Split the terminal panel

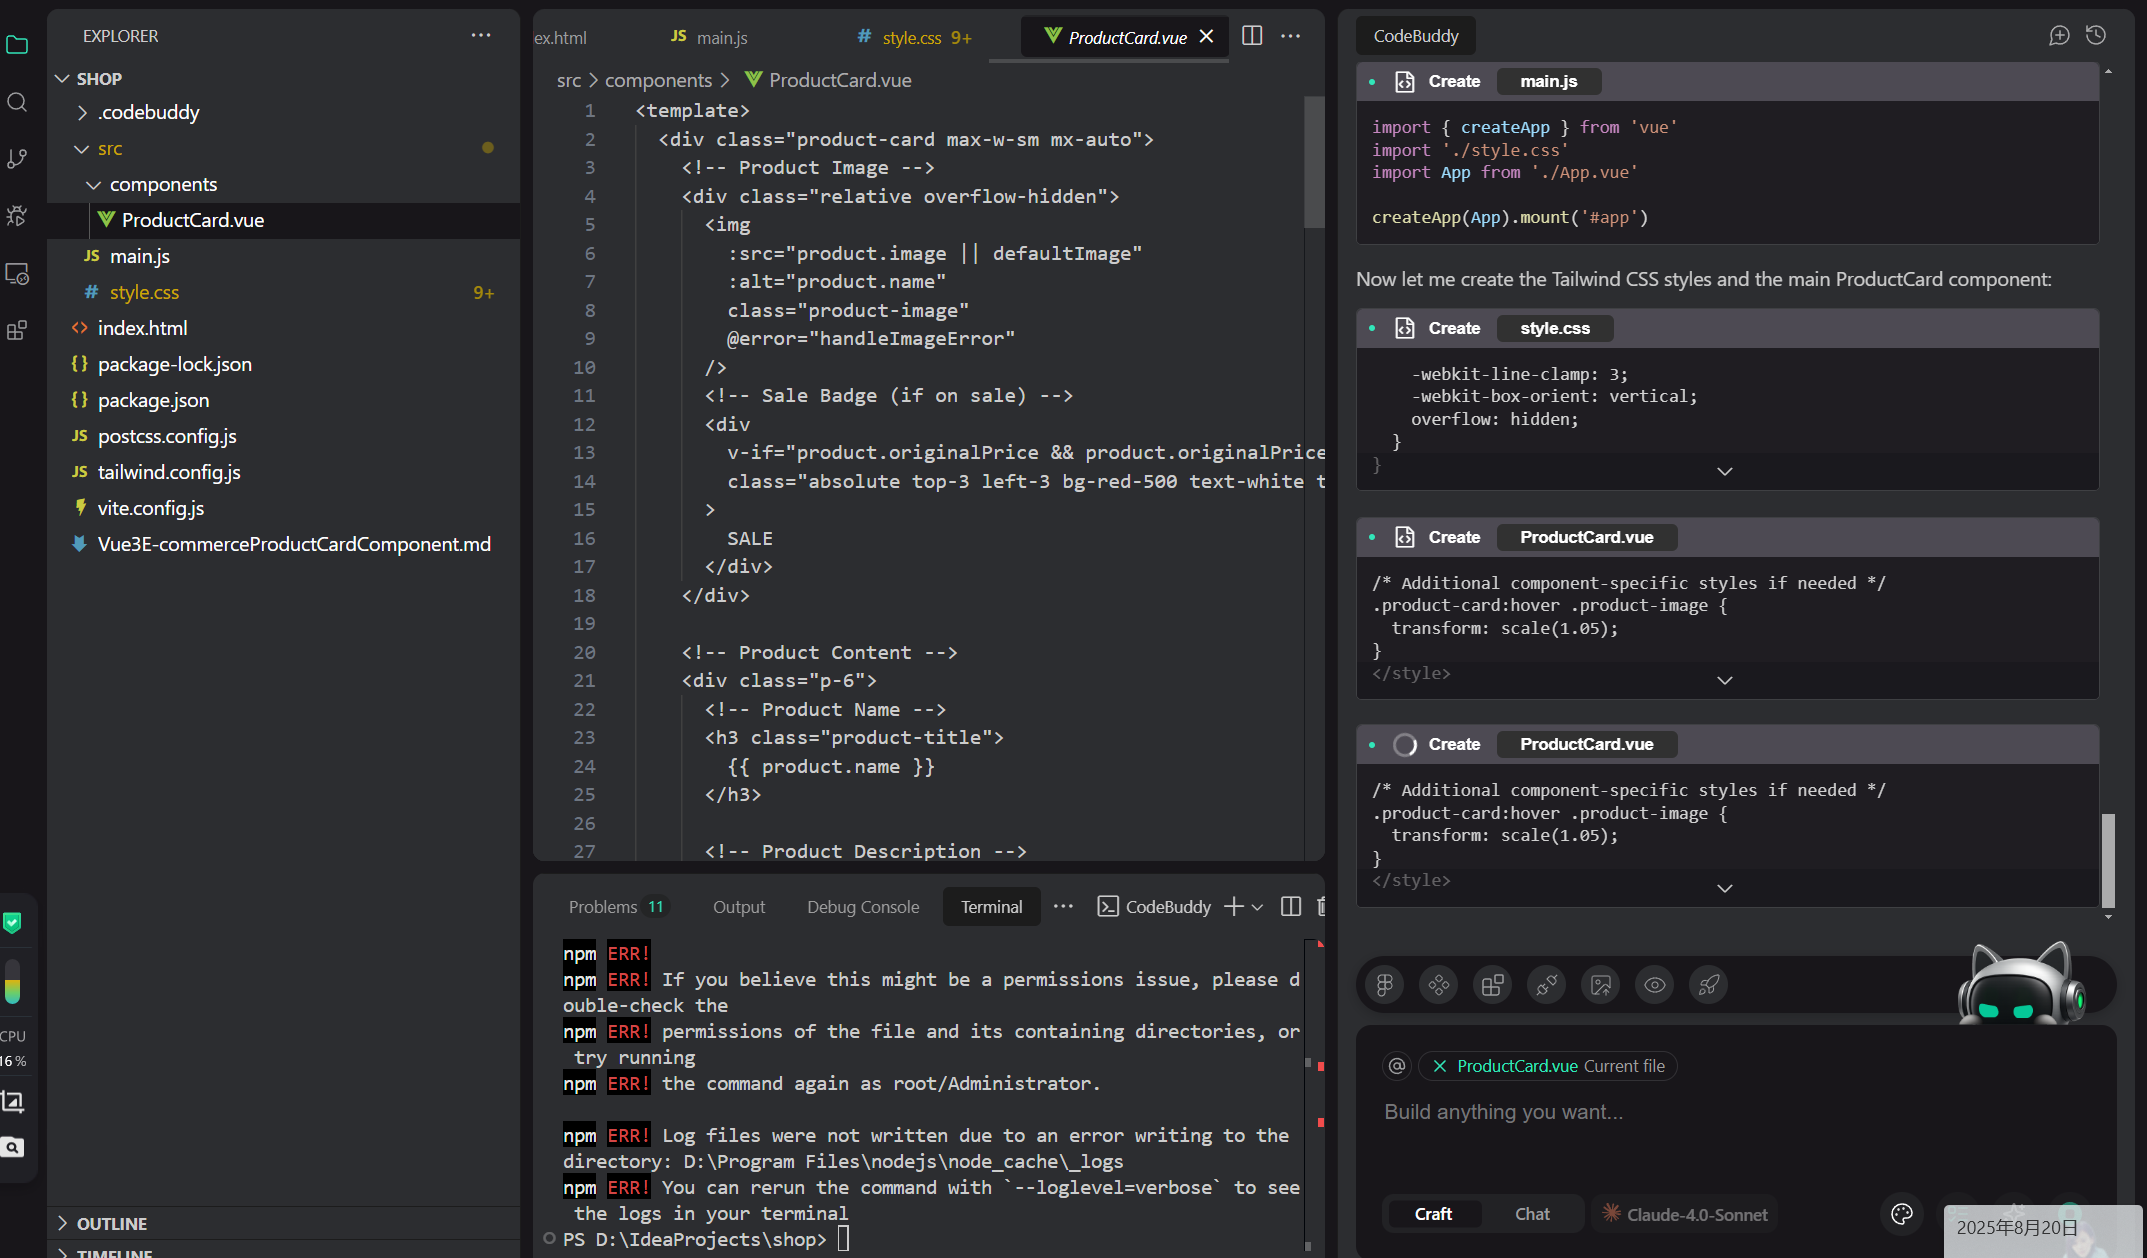(1291, 906)
